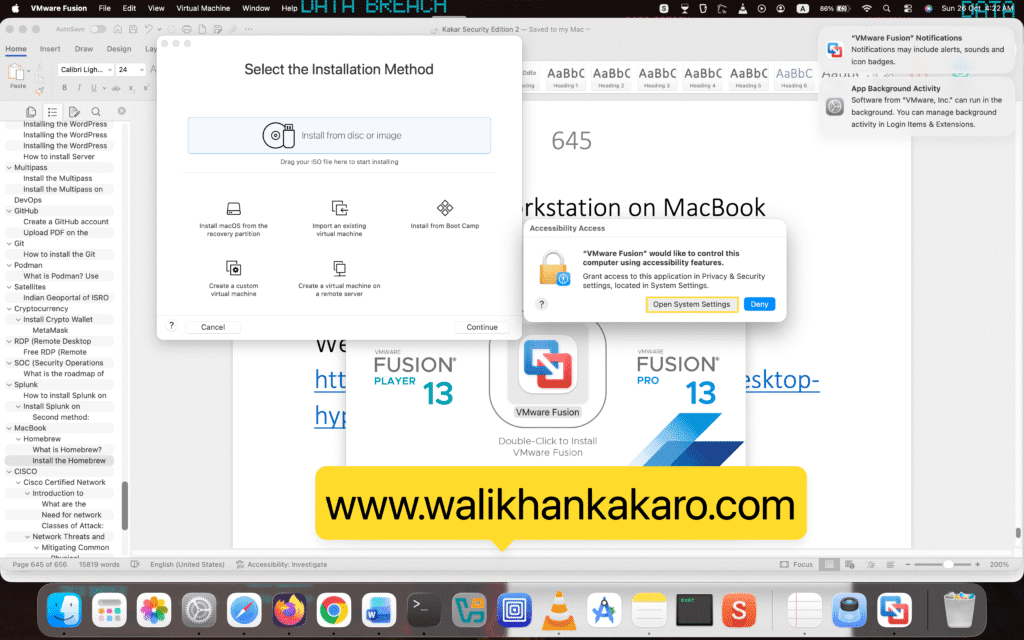
Task: Click Open System Settings in the Accessibility prompt
Action: point(692,304)
